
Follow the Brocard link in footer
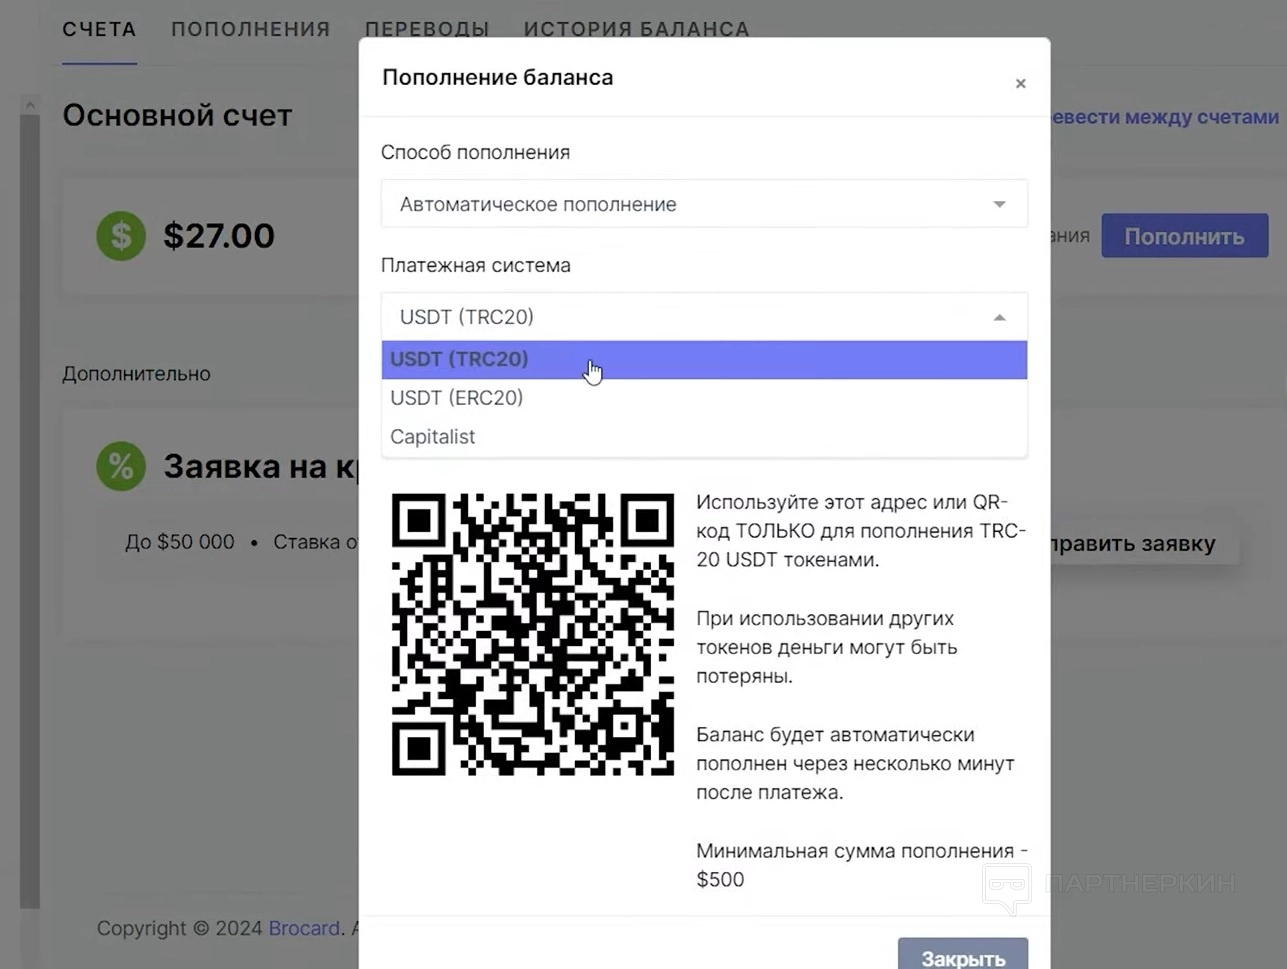tap(304, 928)
